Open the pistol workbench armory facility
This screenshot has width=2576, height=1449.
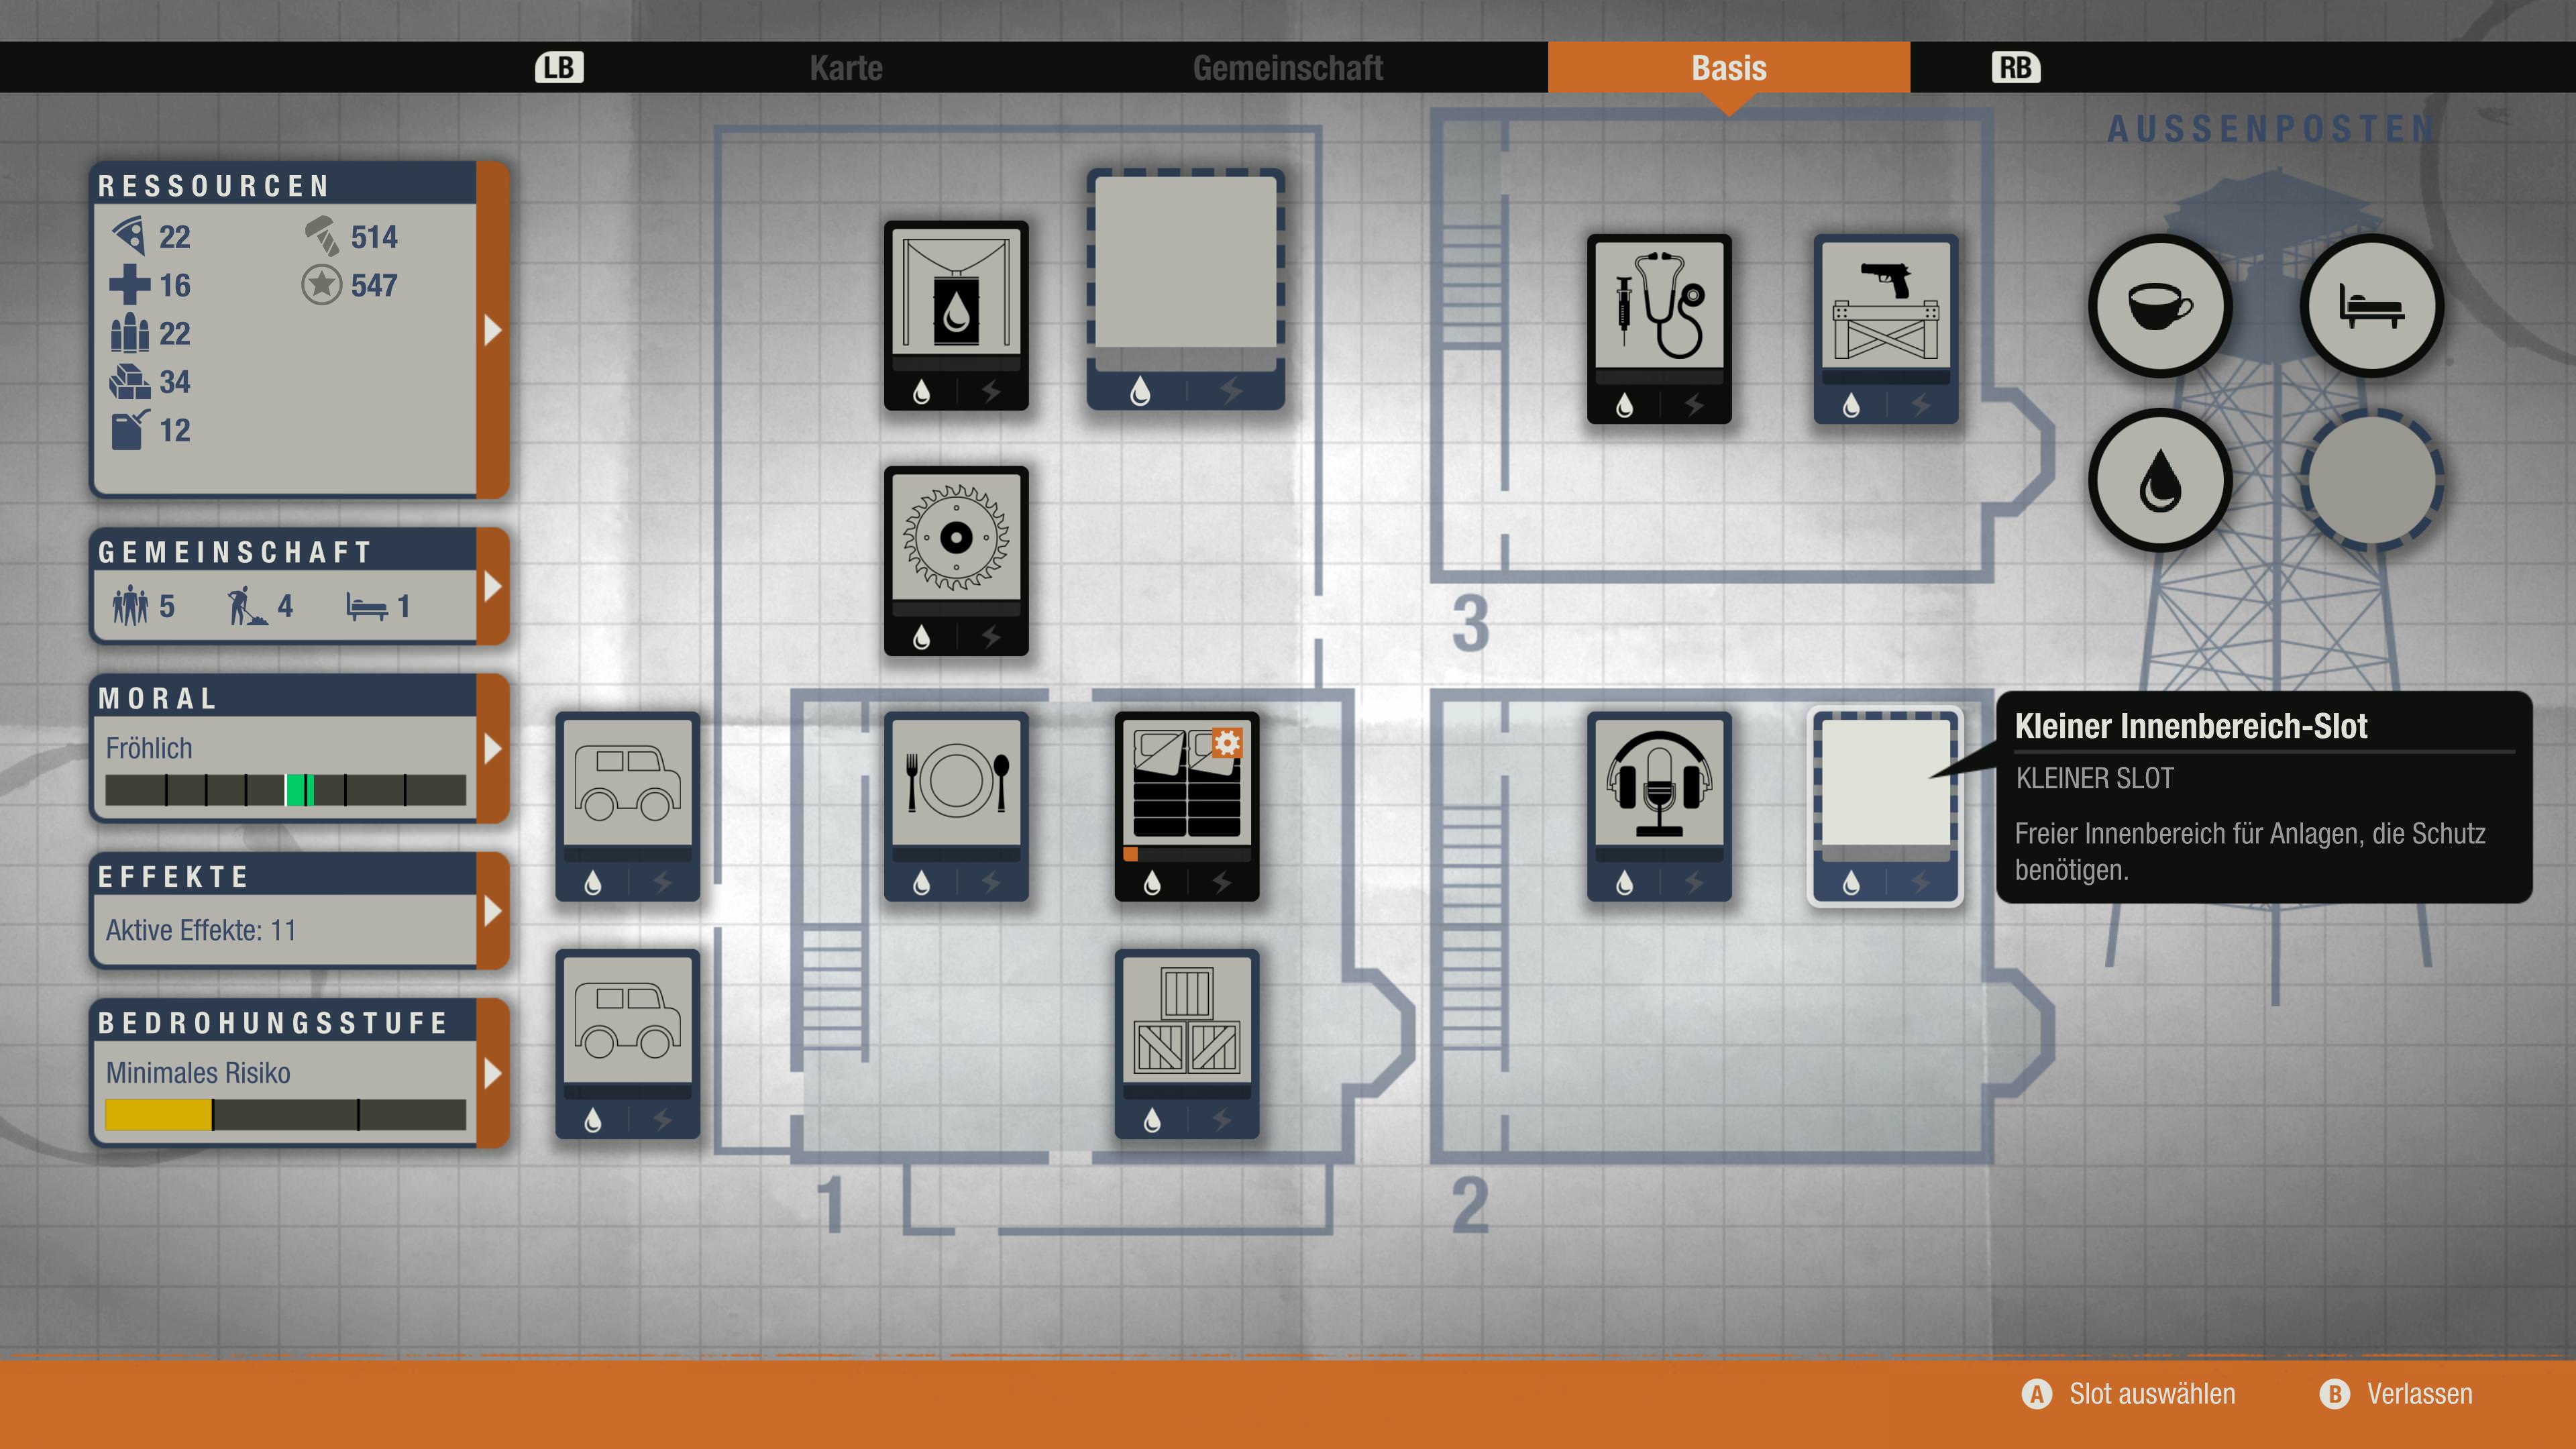coord(1886,329)
